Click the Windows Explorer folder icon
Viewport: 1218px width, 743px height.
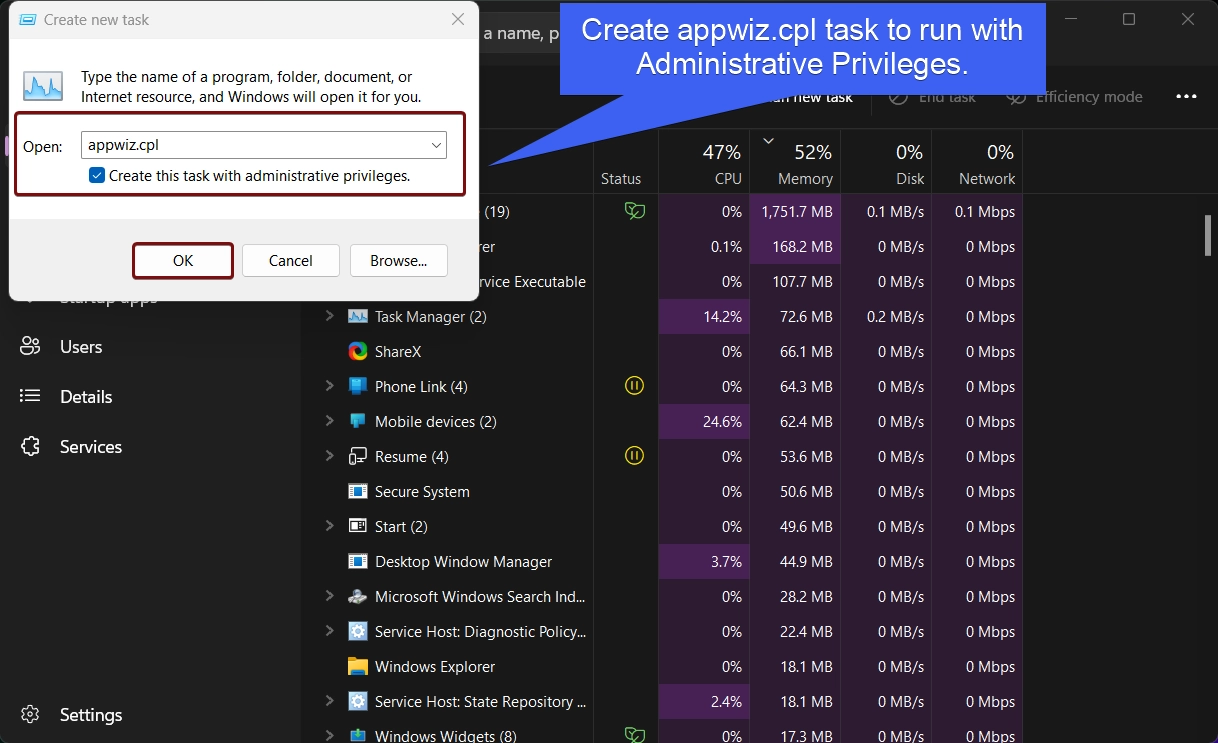click(358, 666)
